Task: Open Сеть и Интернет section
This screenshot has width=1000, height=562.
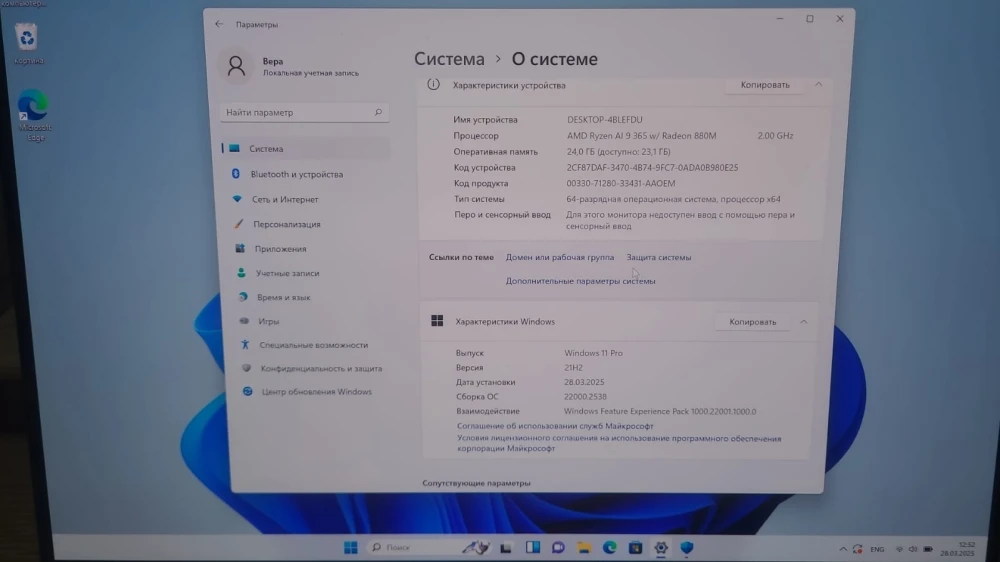Action: coord(284,199)
